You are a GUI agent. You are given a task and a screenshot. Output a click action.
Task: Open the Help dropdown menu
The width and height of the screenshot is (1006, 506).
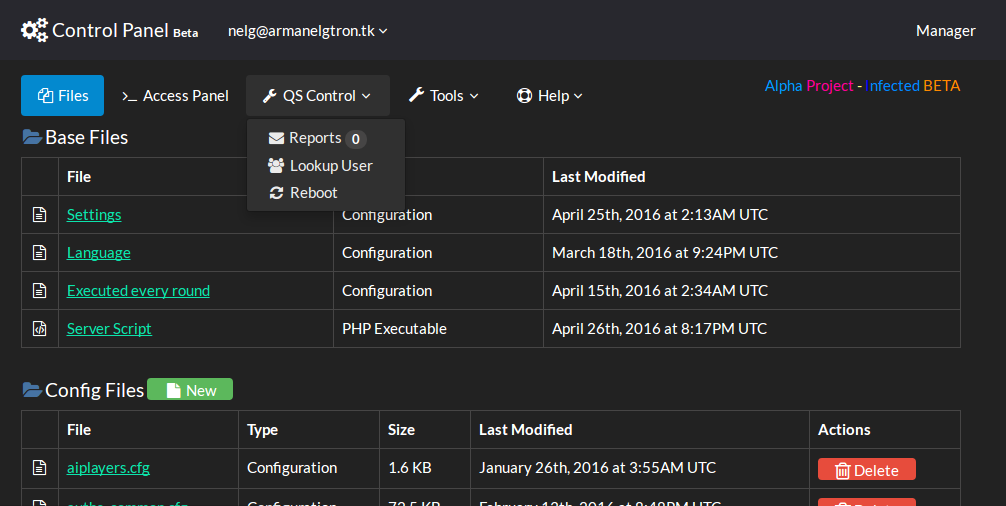tap(549, 96)
